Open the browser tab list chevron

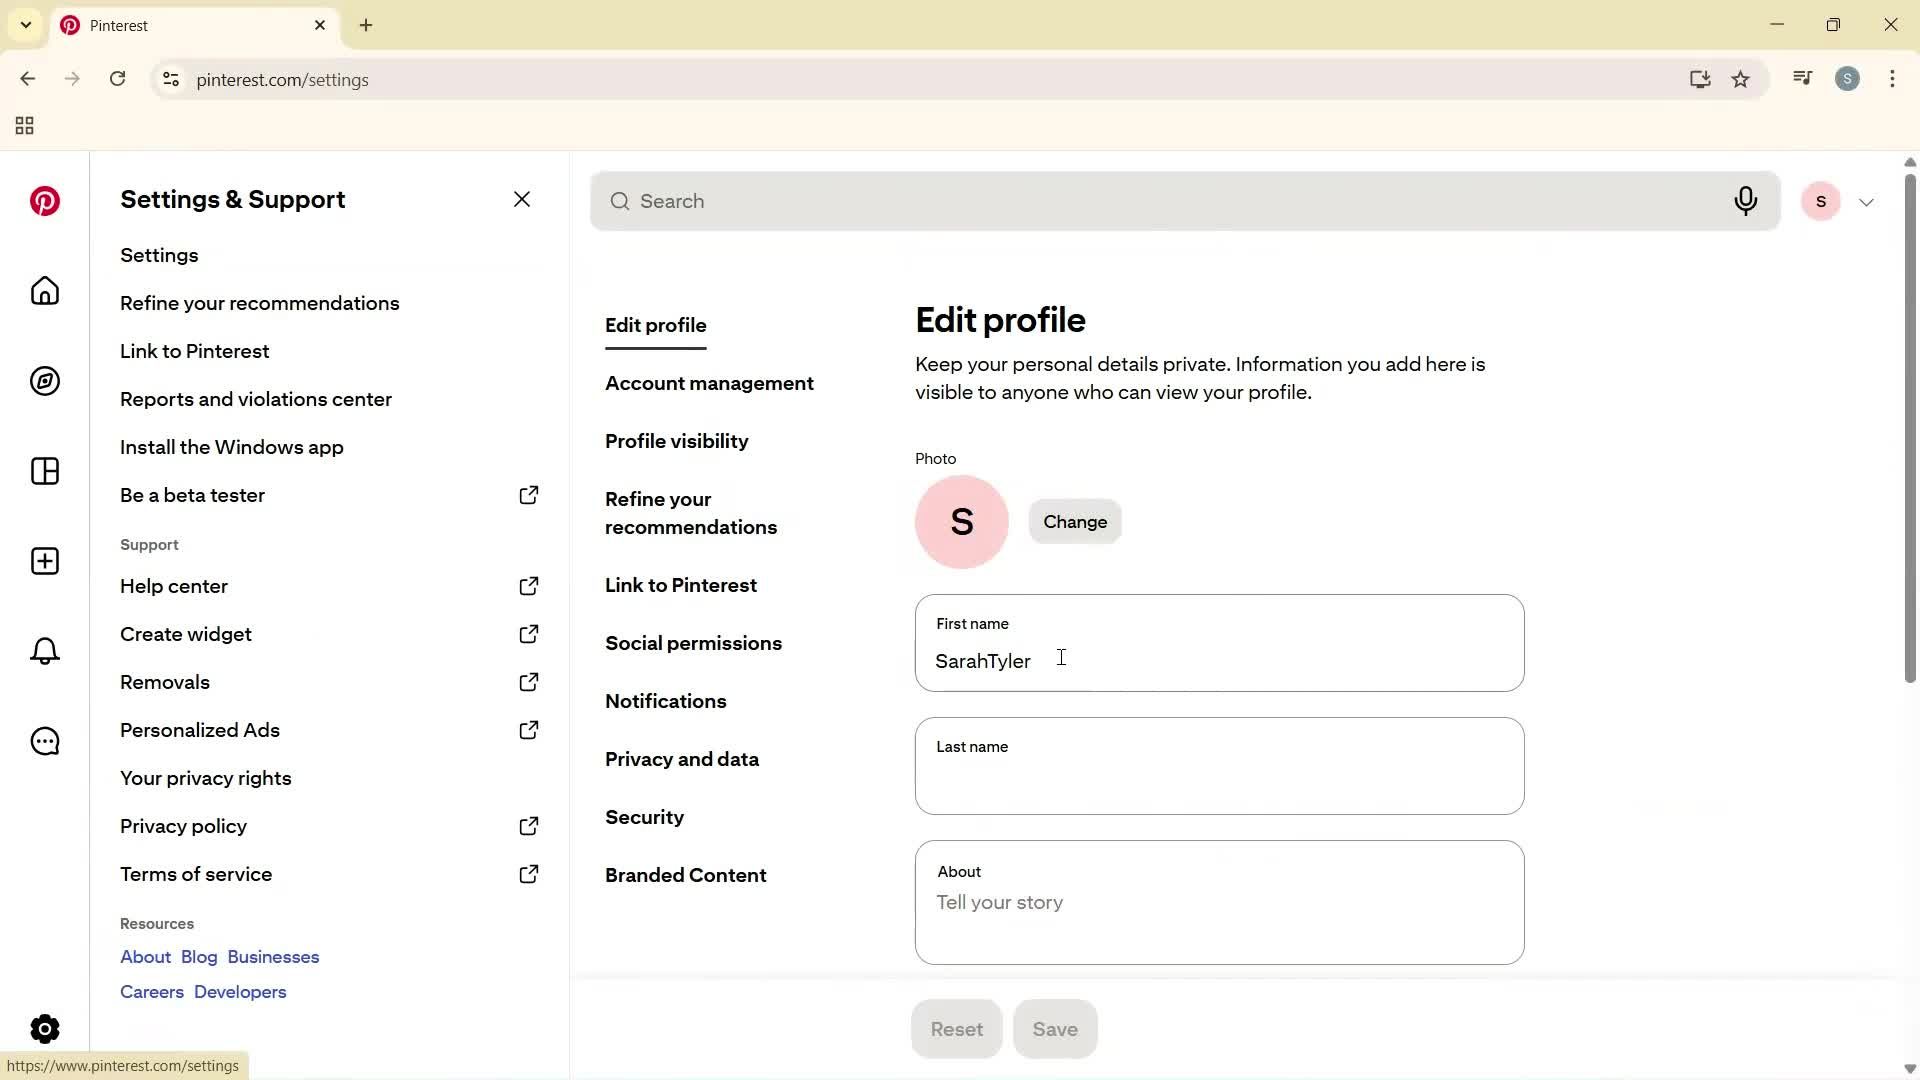[26, 25]
